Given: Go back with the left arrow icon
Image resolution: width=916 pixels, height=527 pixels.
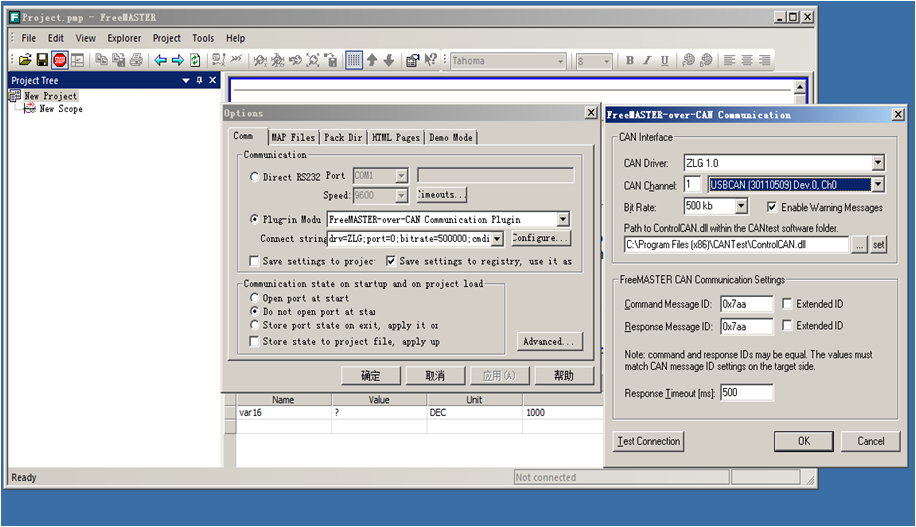Looking at the screenshot, I should (160, 60).
